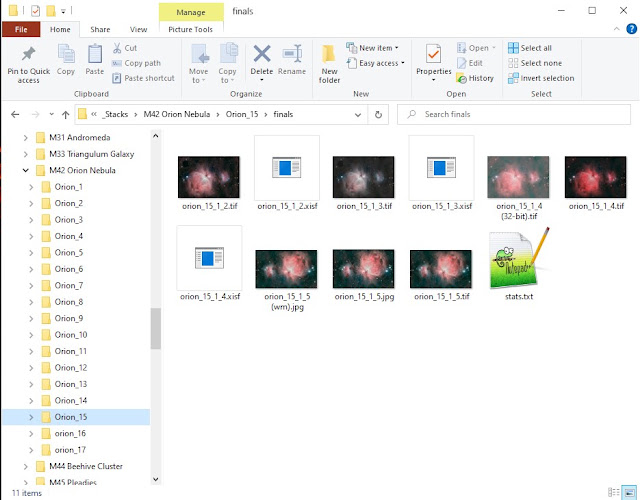Expand address bar history dropdown
Screen dimensions: 640x500
(x=358, y=115)
